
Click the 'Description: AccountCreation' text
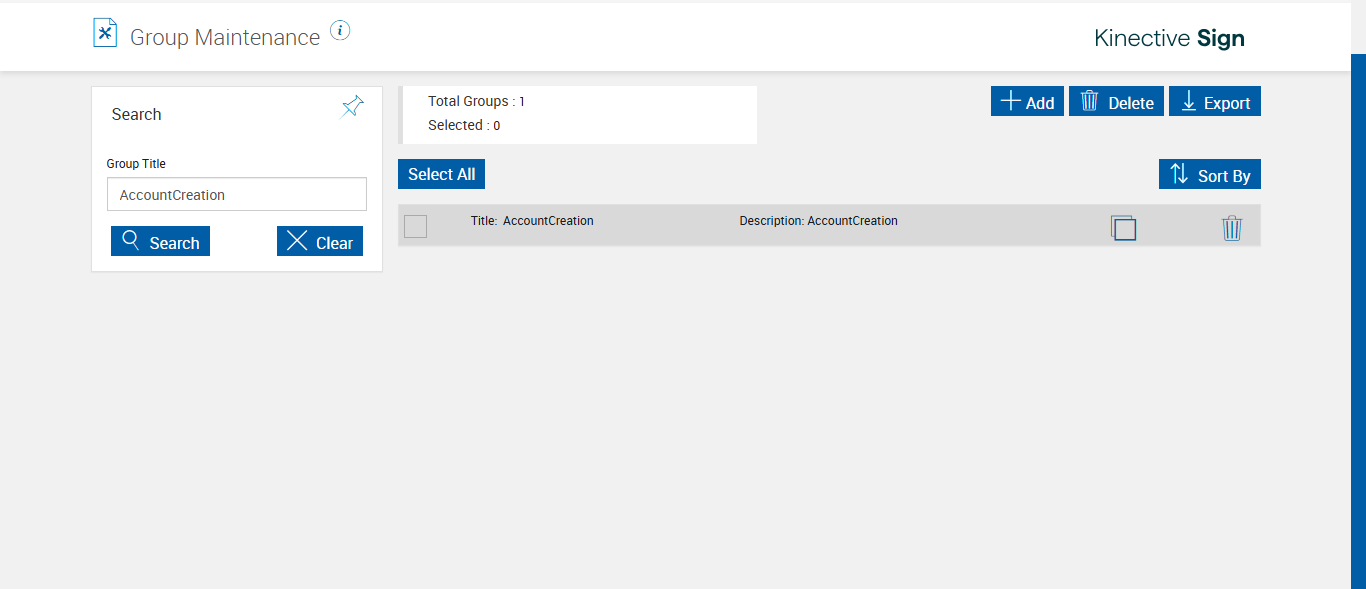point(818,221)
